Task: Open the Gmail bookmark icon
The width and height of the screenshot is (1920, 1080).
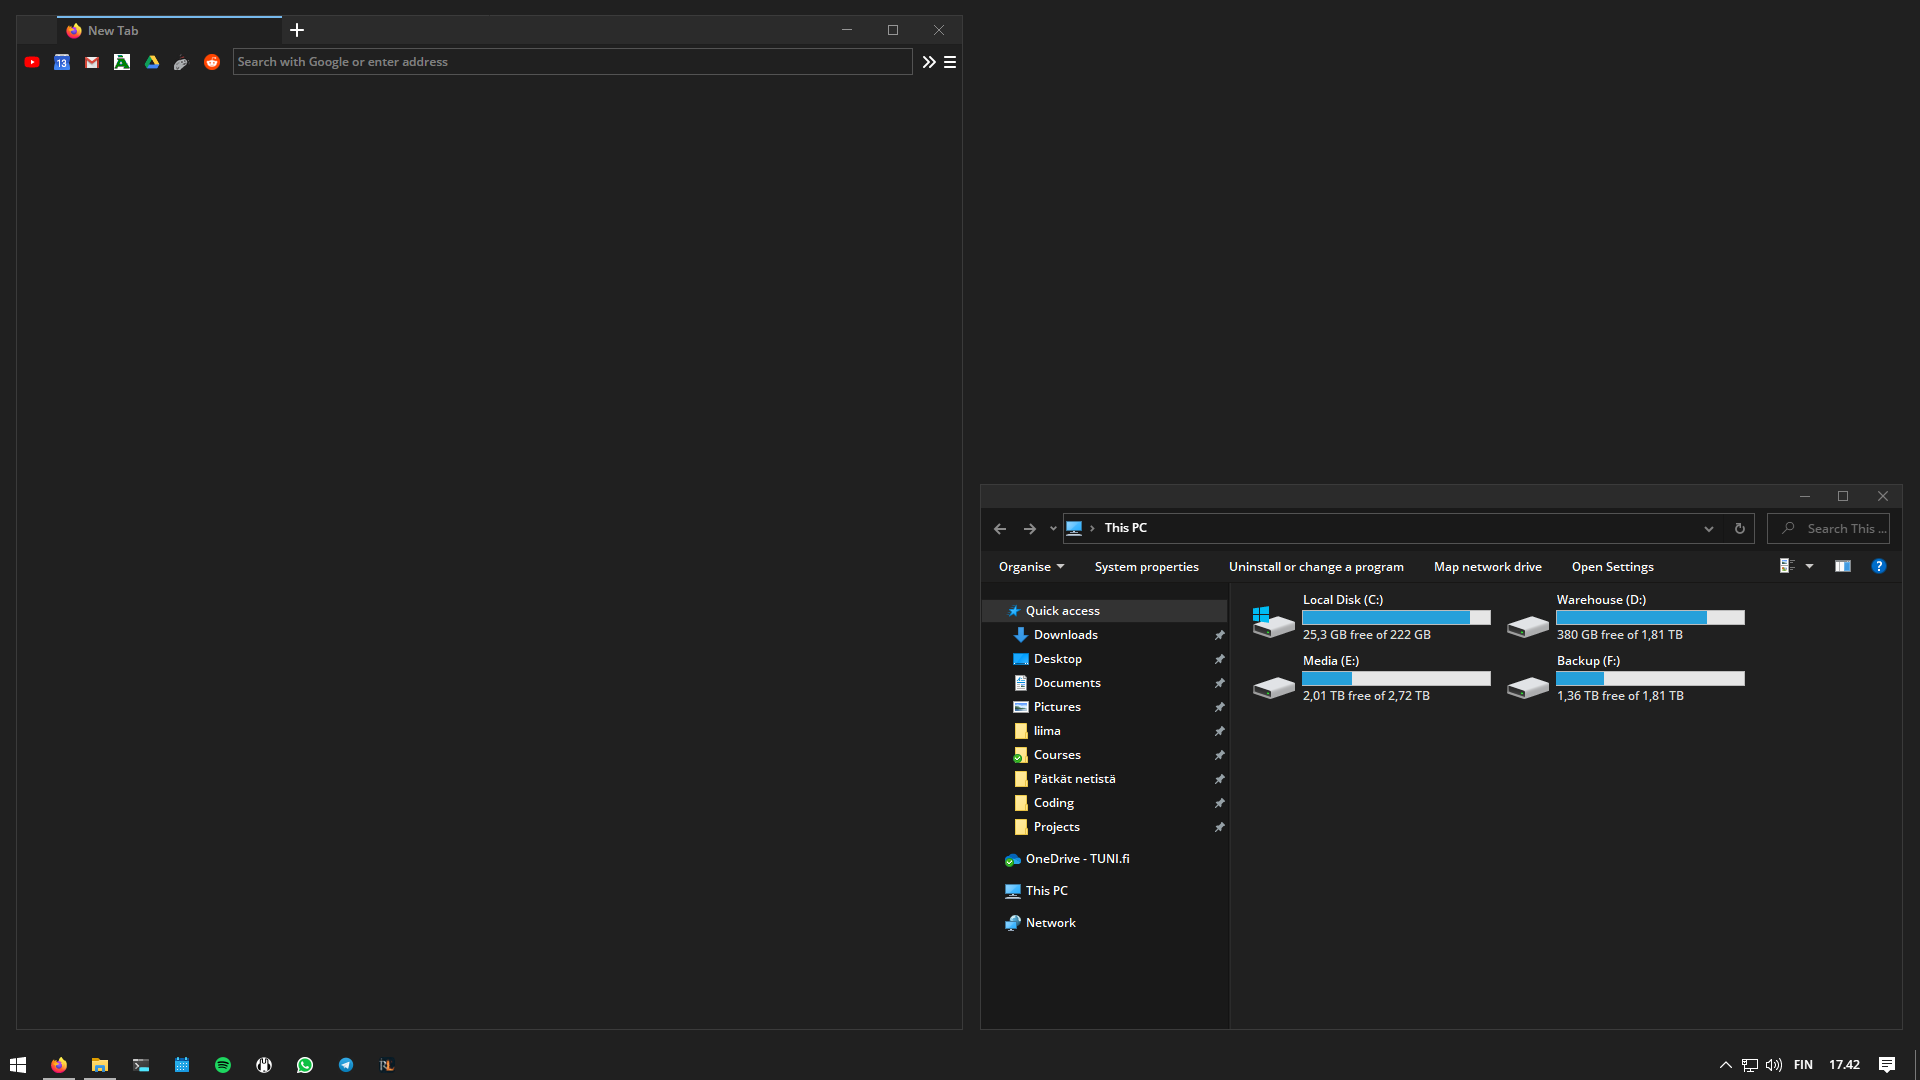Action: click(92, 62)
